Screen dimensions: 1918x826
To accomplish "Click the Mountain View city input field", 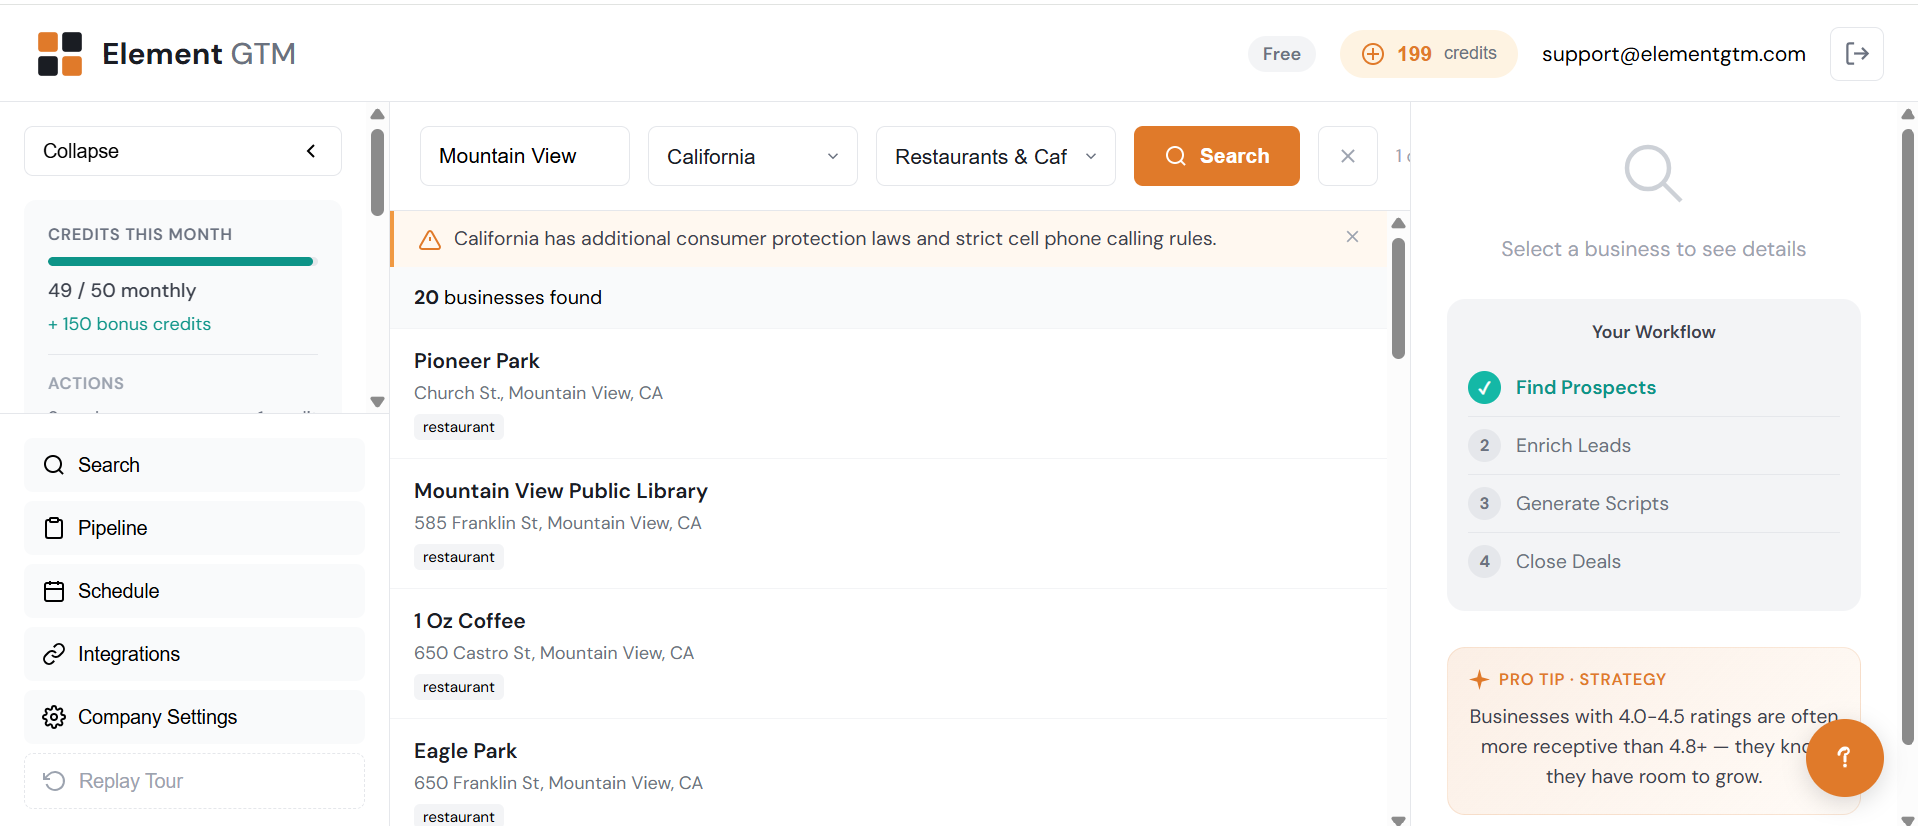I will click(524, 156).
